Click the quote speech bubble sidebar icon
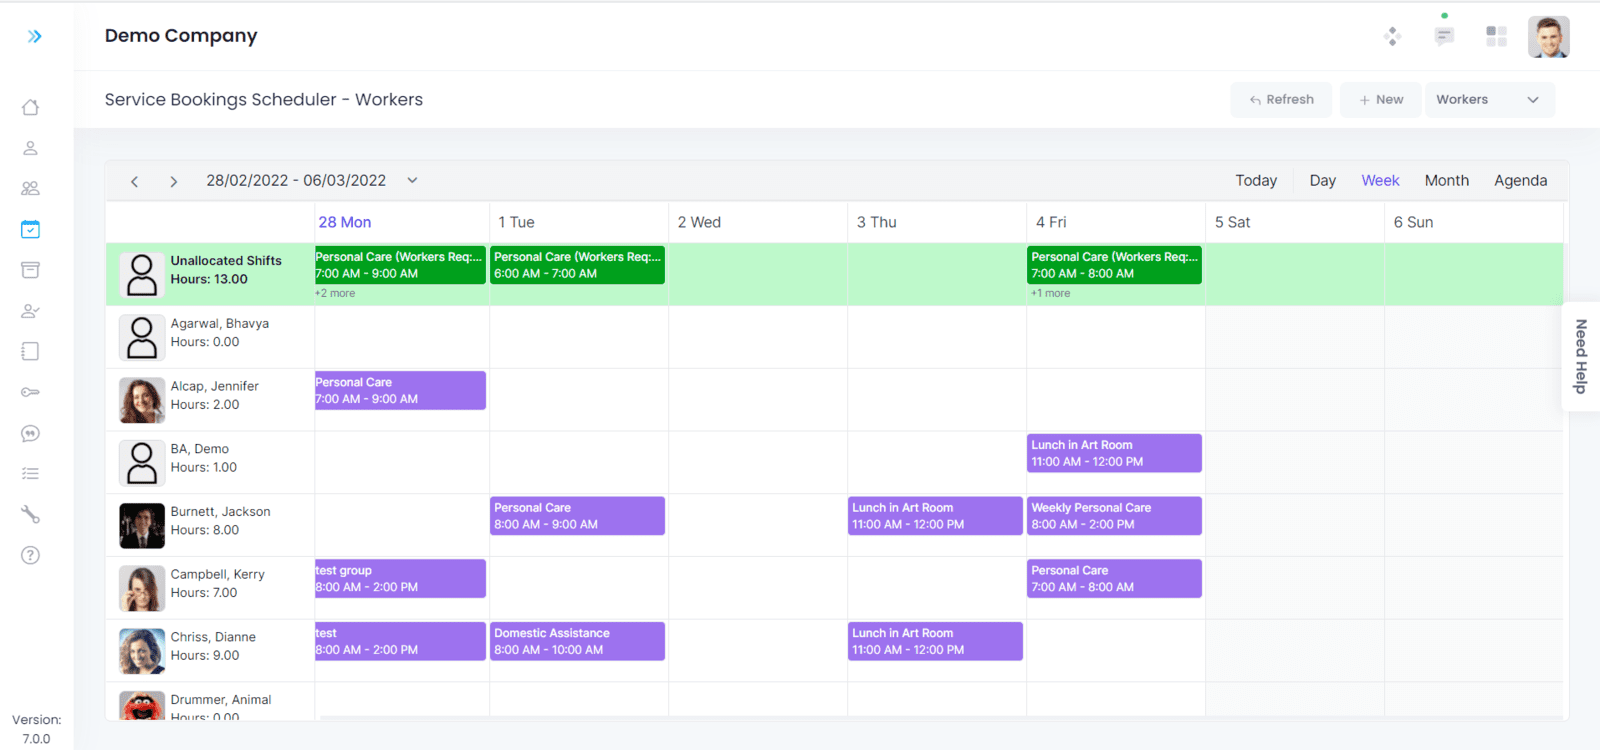 [31, 433]
